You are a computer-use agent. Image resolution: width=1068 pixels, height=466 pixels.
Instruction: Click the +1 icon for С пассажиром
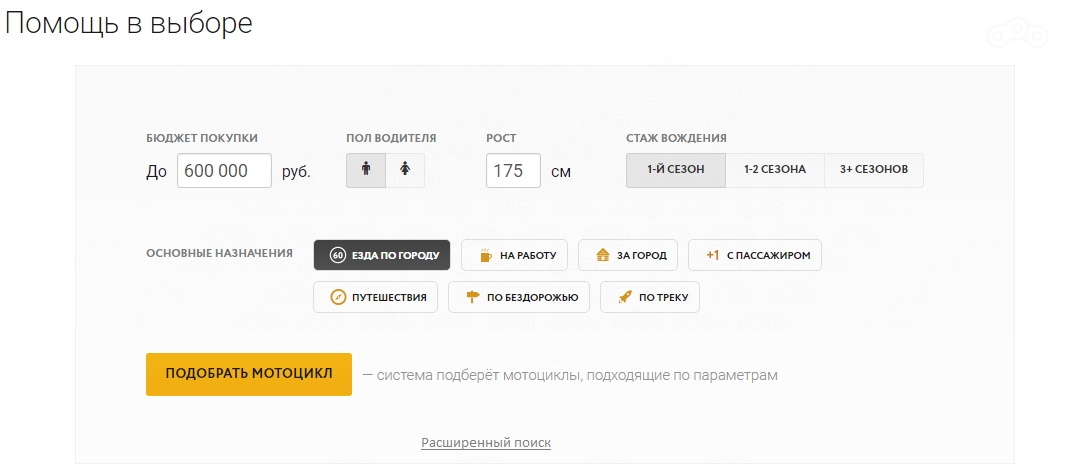coord(712,255)
